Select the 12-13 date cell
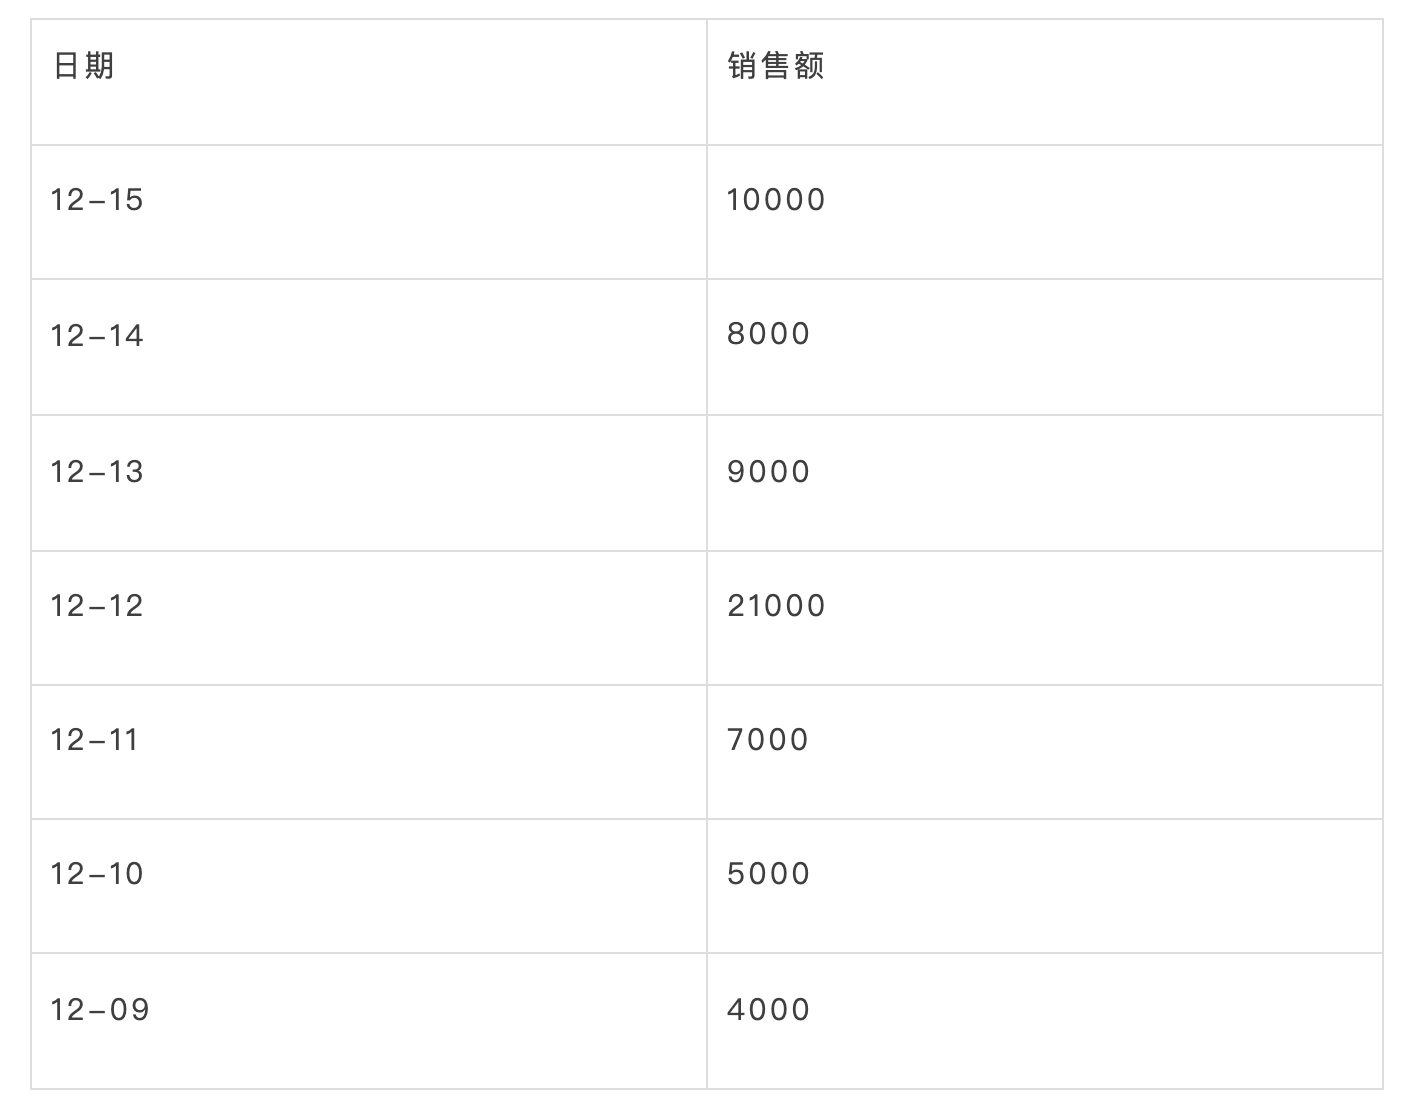This screenshot has width=1408, height=1104. click(369, 483)
